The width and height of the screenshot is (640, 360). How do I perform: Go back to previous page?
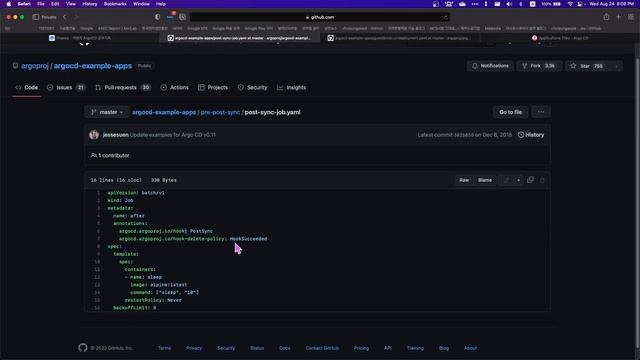(x=64, y=17)
